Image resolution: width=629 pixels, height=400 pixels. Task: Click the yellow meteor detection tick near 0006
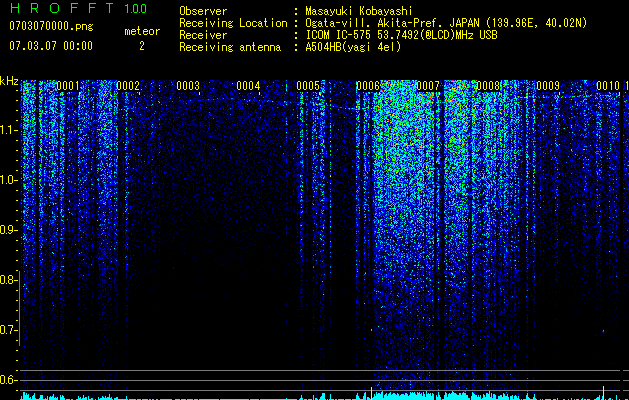pos(371,392)
